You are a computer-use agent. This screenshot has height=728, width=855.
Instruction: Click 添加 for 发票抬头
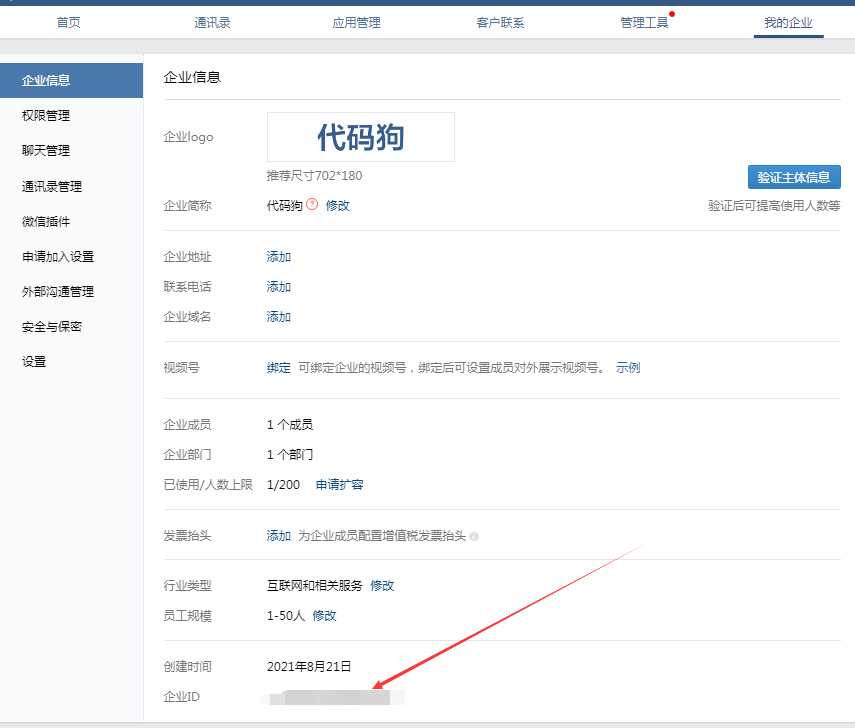coord(279,536)
